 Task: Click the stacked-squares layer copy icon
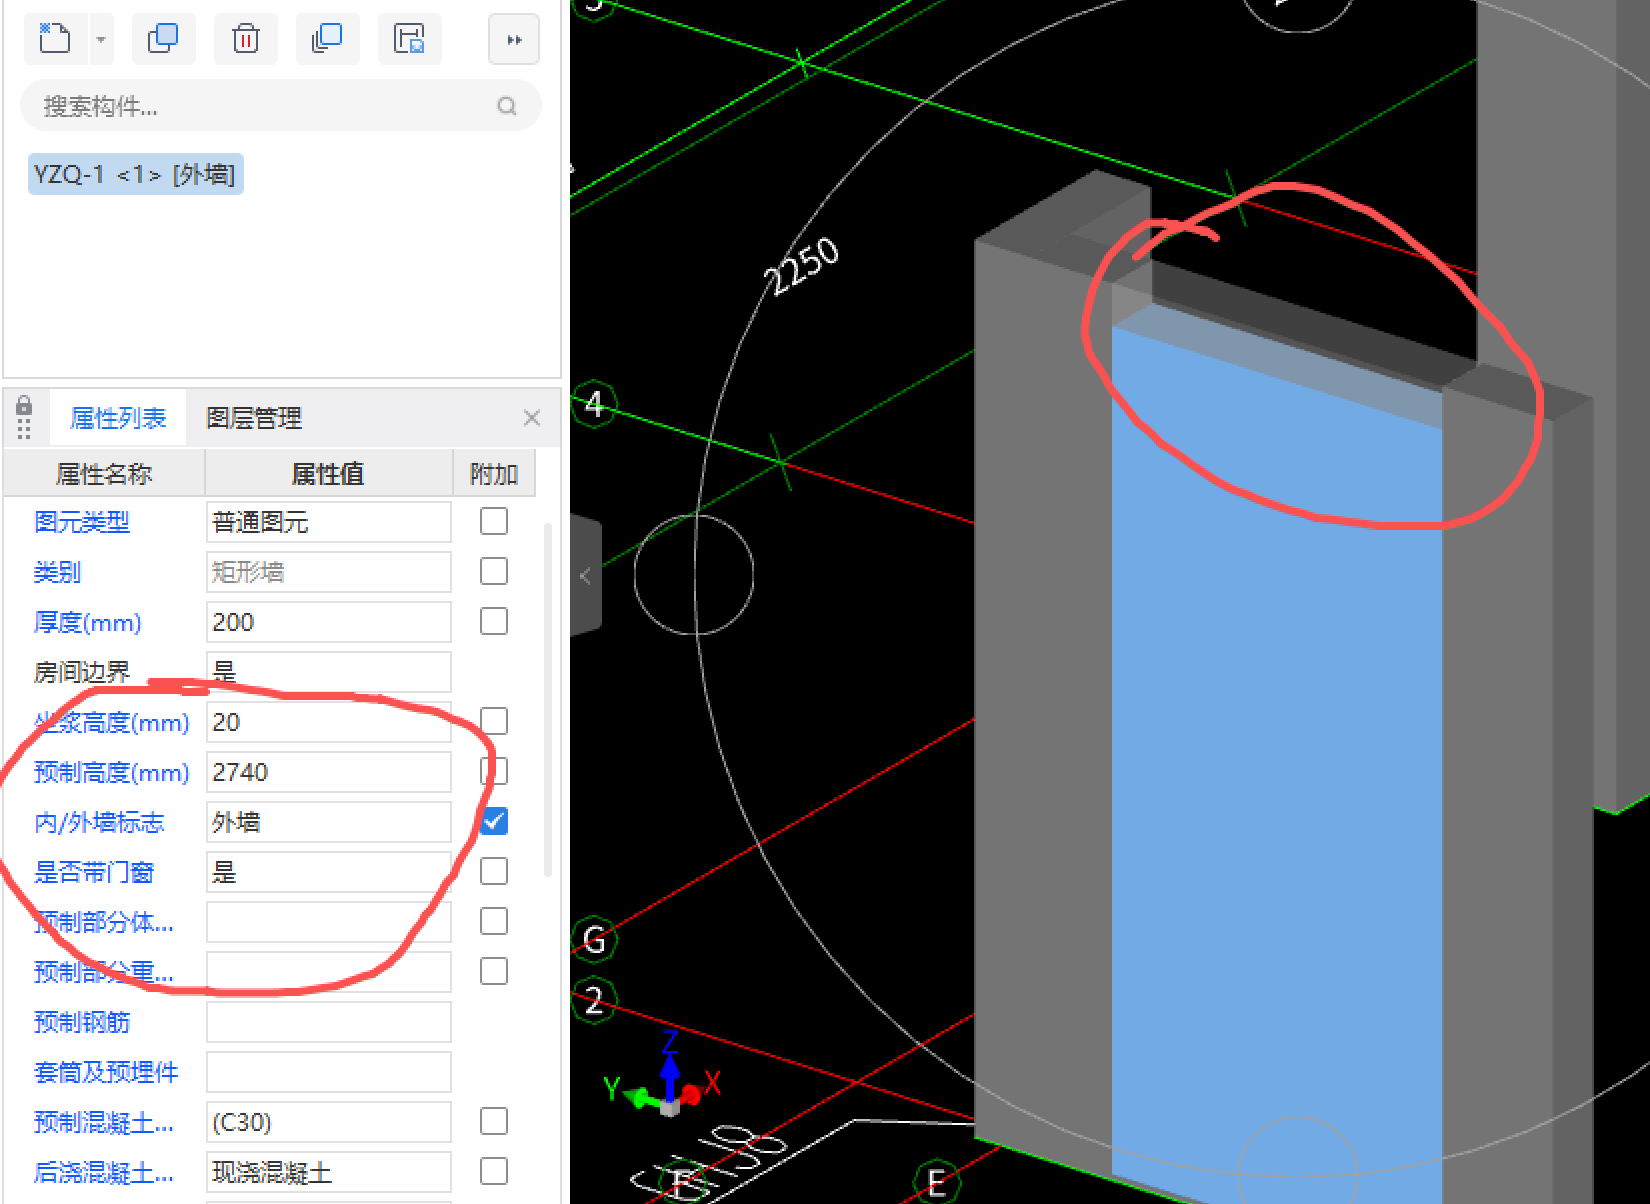[x=327, y=39]
